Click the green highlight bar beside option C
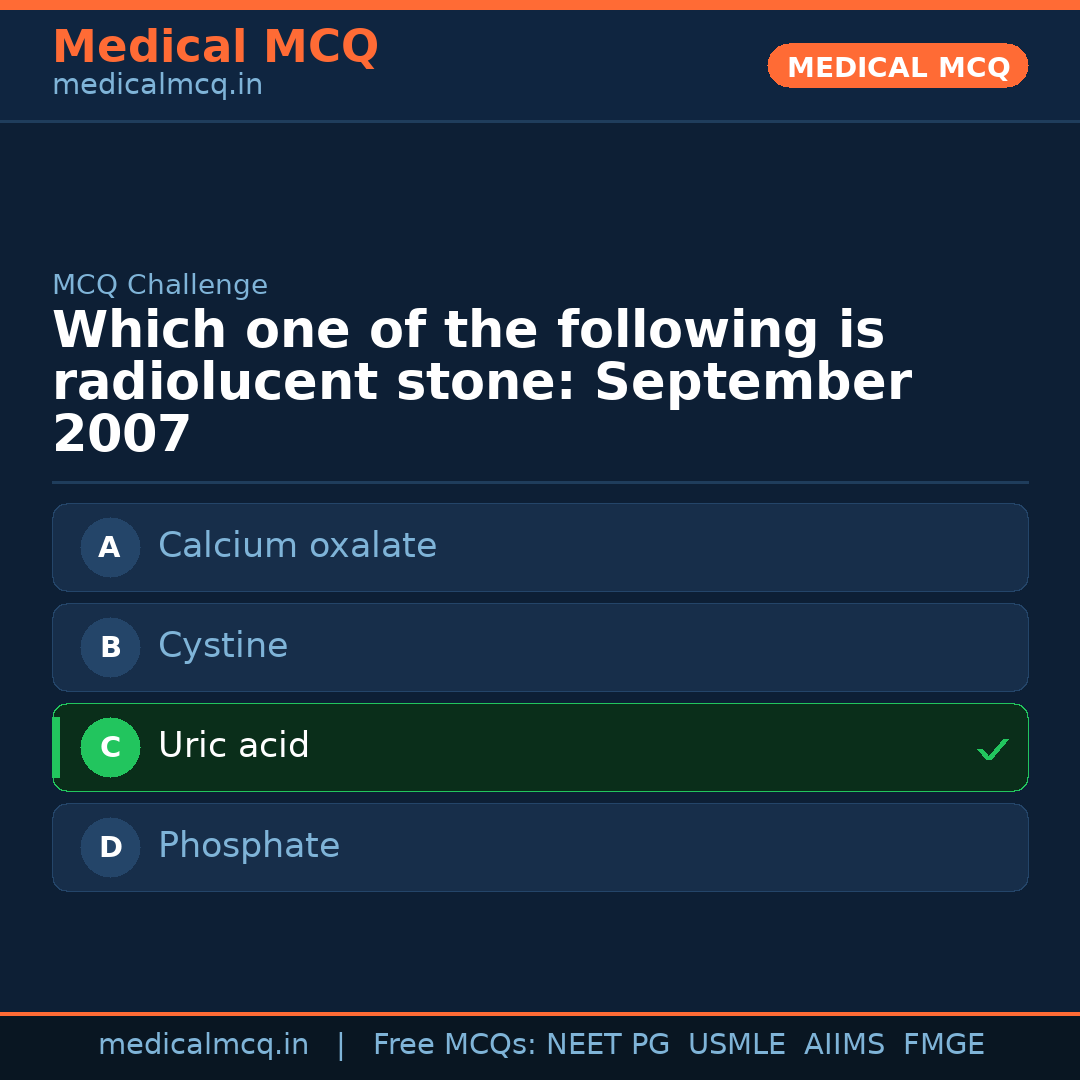1080x1080 pixels. click(x=55, y=747)
